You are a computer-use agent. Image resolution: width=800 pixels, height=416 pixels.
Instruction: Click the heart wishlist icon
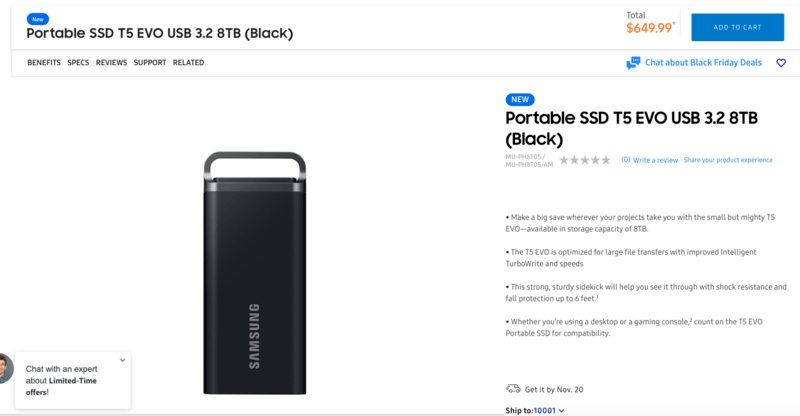click(781, 63)
